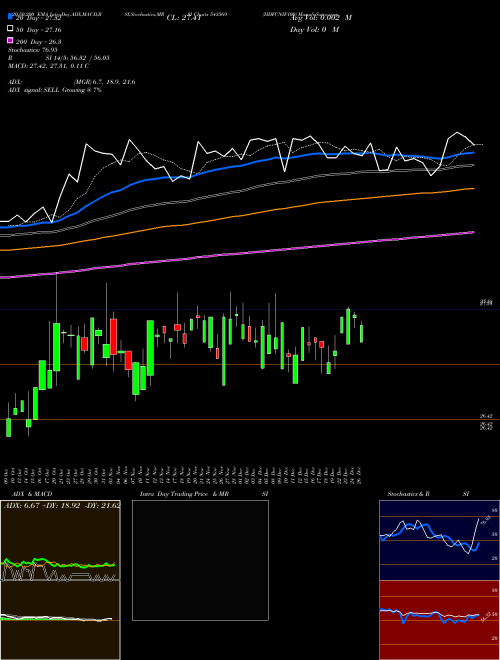Select the '20 Day - 27.32' legend text
Screen dimensions: 500x660
click(x=39, y=18)
